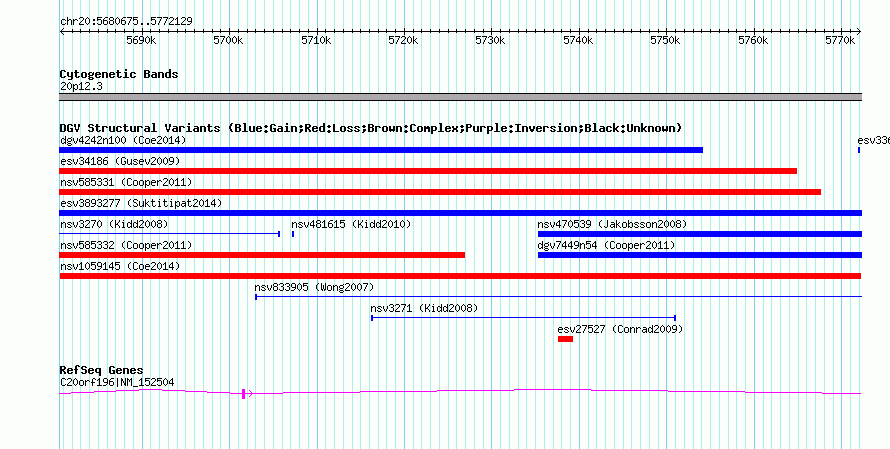The width and height of the screenshot is (890, 449).
Task: Click the left arrowhead of the ruler
Action: (62, 32)
